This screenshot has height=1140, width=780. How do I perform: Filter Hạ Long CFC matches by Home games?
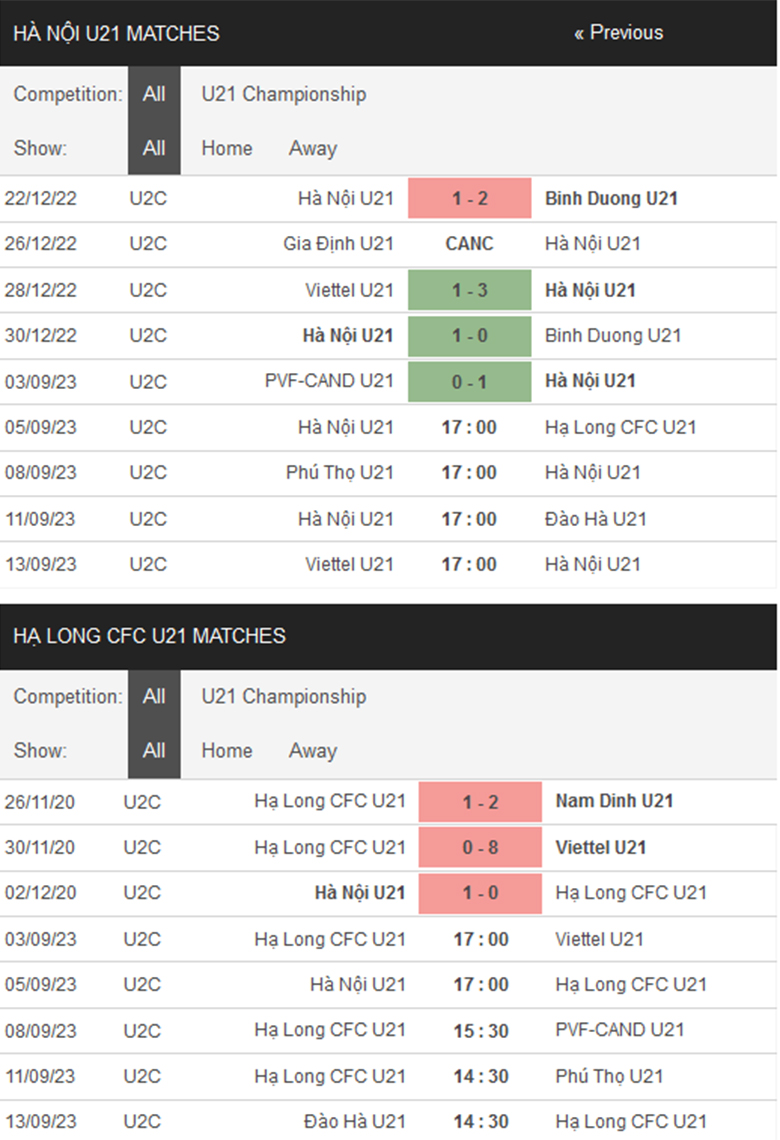point(226,750)
